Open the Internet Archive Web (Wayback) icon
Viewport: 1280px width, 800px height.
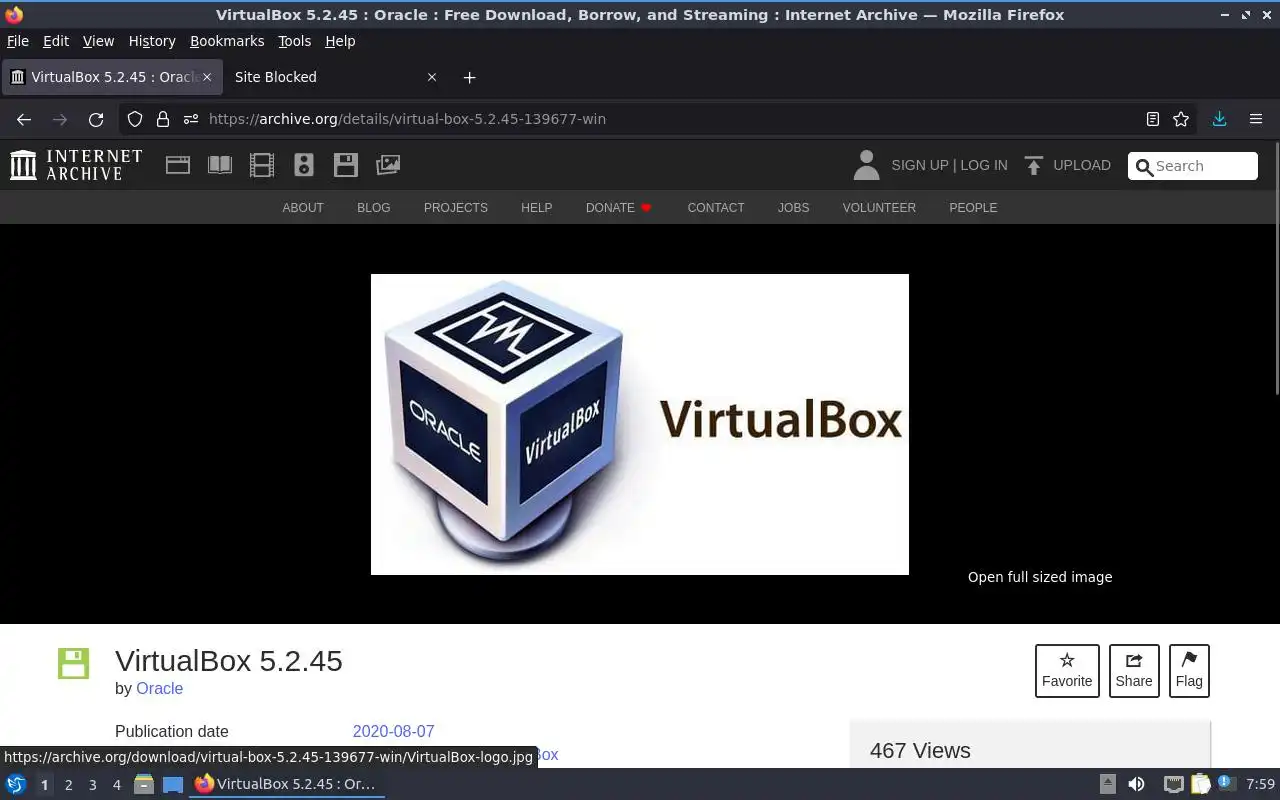(178, 165)
